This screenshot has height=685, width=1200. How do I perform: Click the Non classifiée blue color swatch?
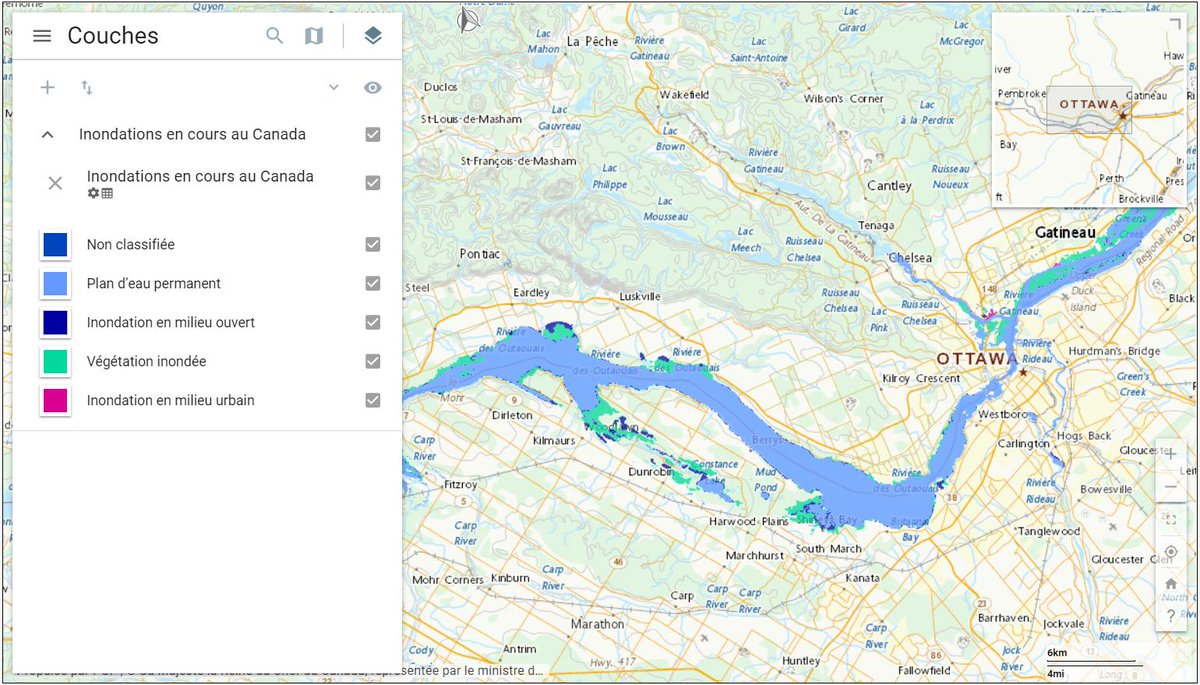pyautogui.click(x=55, y=244)
